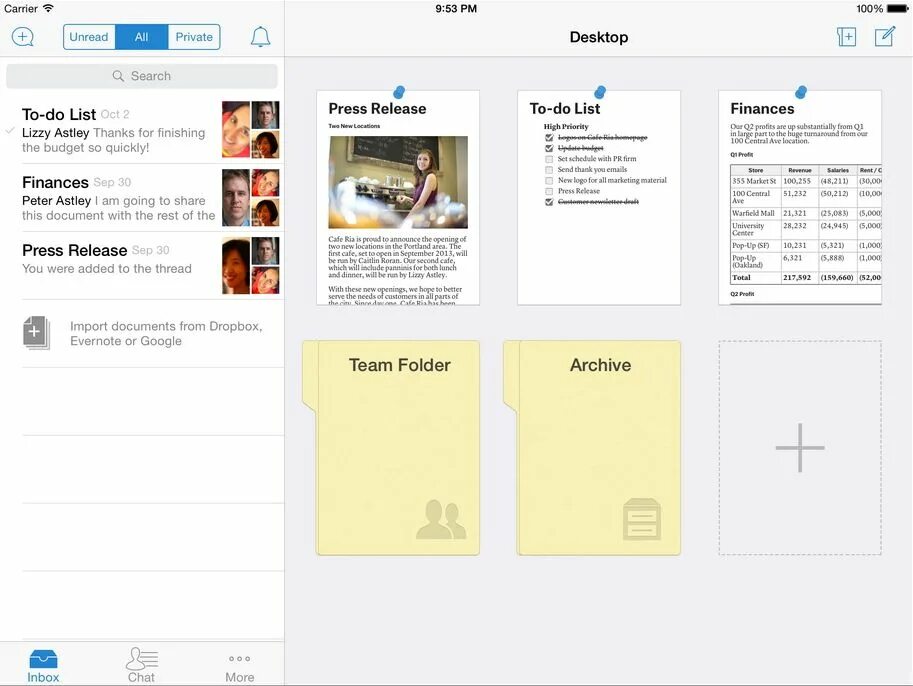Screen dimensions: 913x686
Task: Switch to the Unread tab
Action: (x=89, y=36)
